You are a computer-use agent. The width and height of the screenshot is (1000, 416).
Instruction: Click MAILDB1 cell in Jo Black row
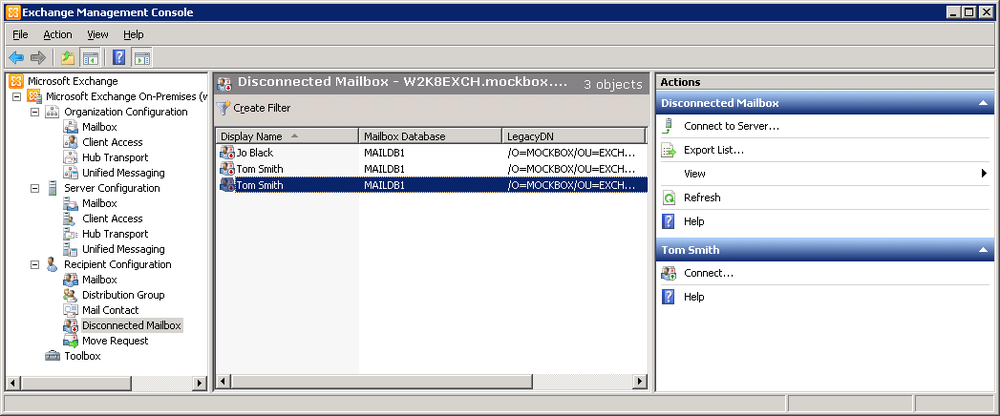point(385,153)
